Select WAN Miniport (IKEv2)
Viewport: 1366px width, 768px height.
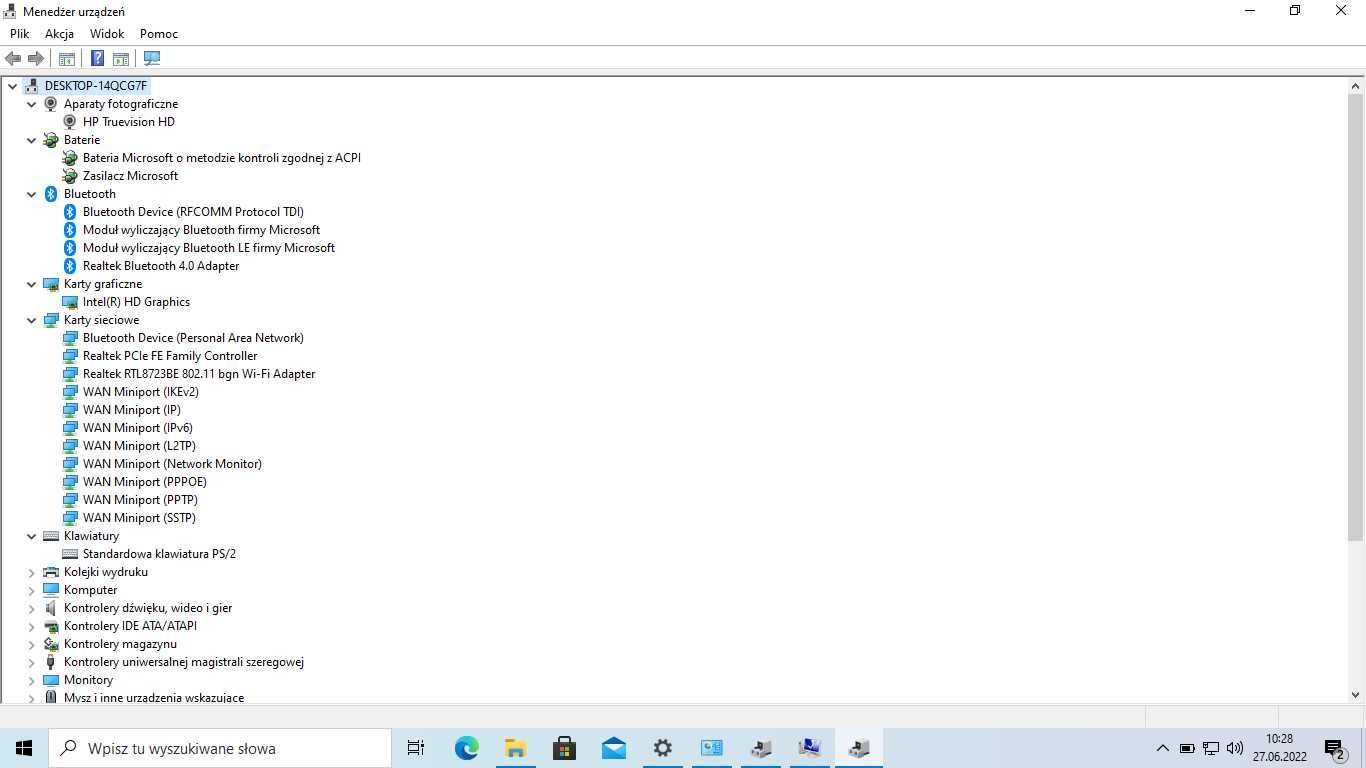[141, 392]
